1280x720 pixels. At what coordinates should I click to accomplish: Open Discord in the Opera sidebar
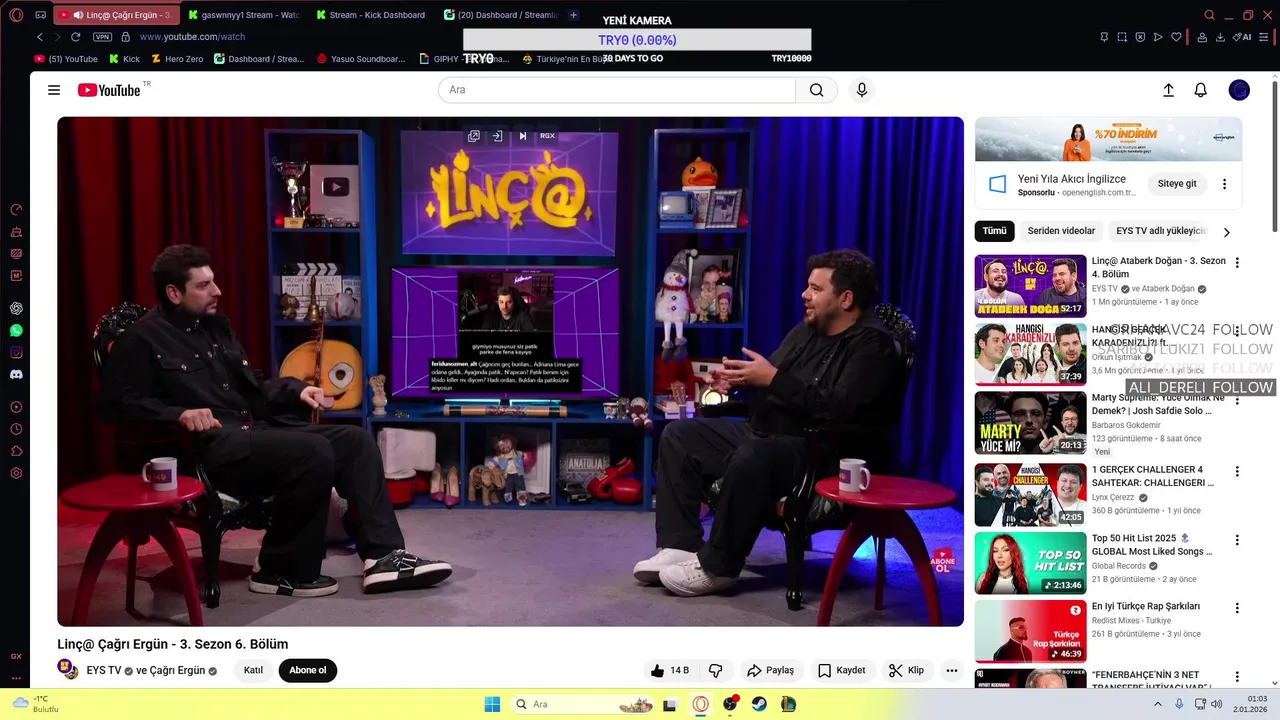pyautogui.click(x=16, y=374)
